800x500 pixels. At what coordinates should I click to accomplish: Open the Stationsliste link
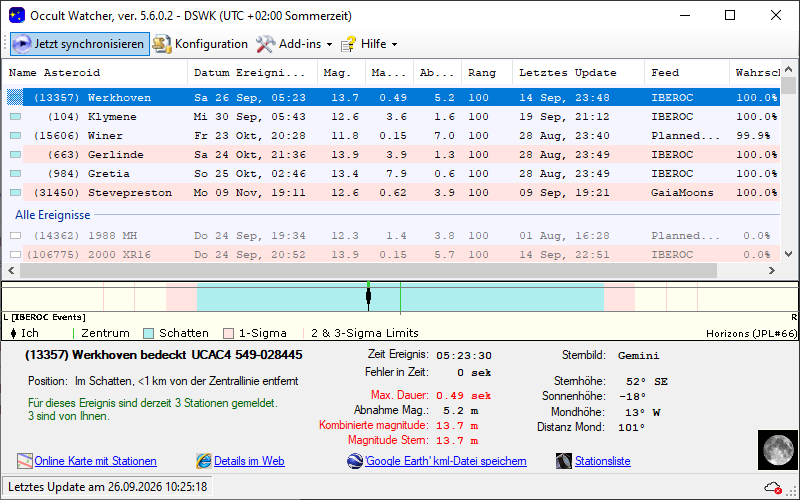pos(603,461)
